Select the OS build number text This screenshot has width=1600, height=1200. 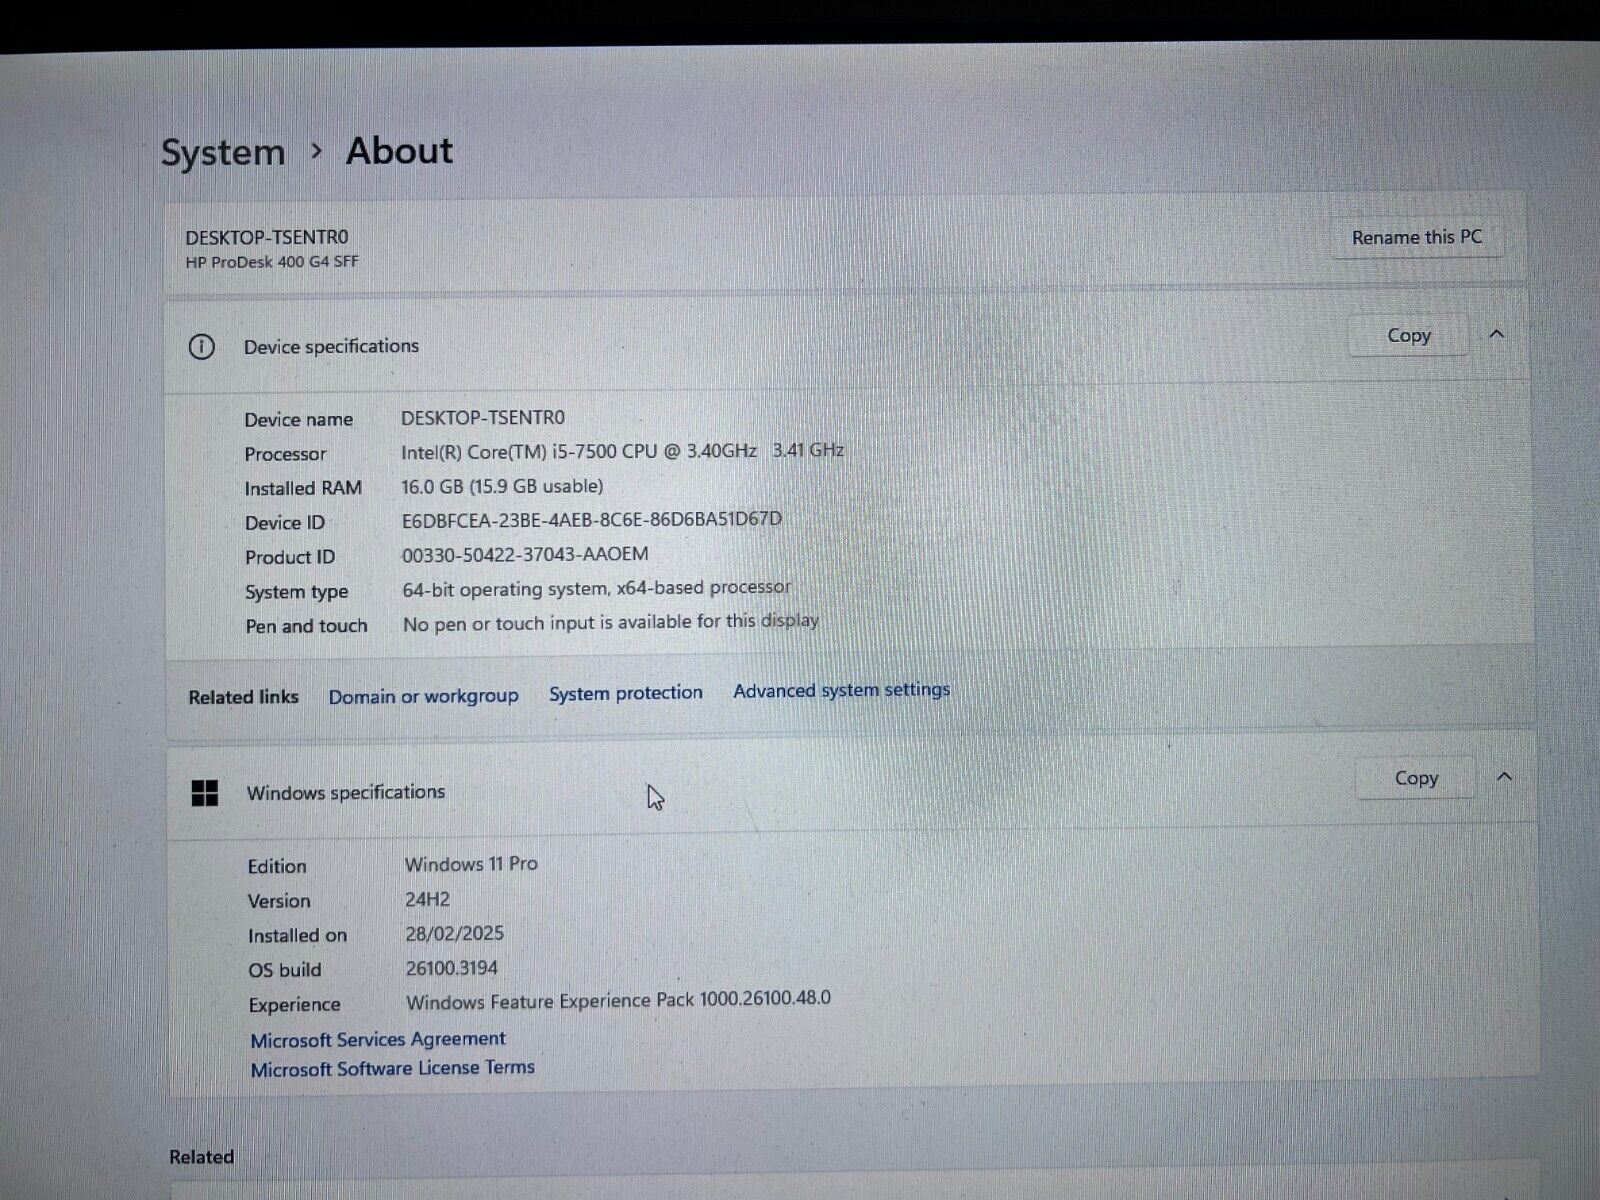(x=451, y=968)
